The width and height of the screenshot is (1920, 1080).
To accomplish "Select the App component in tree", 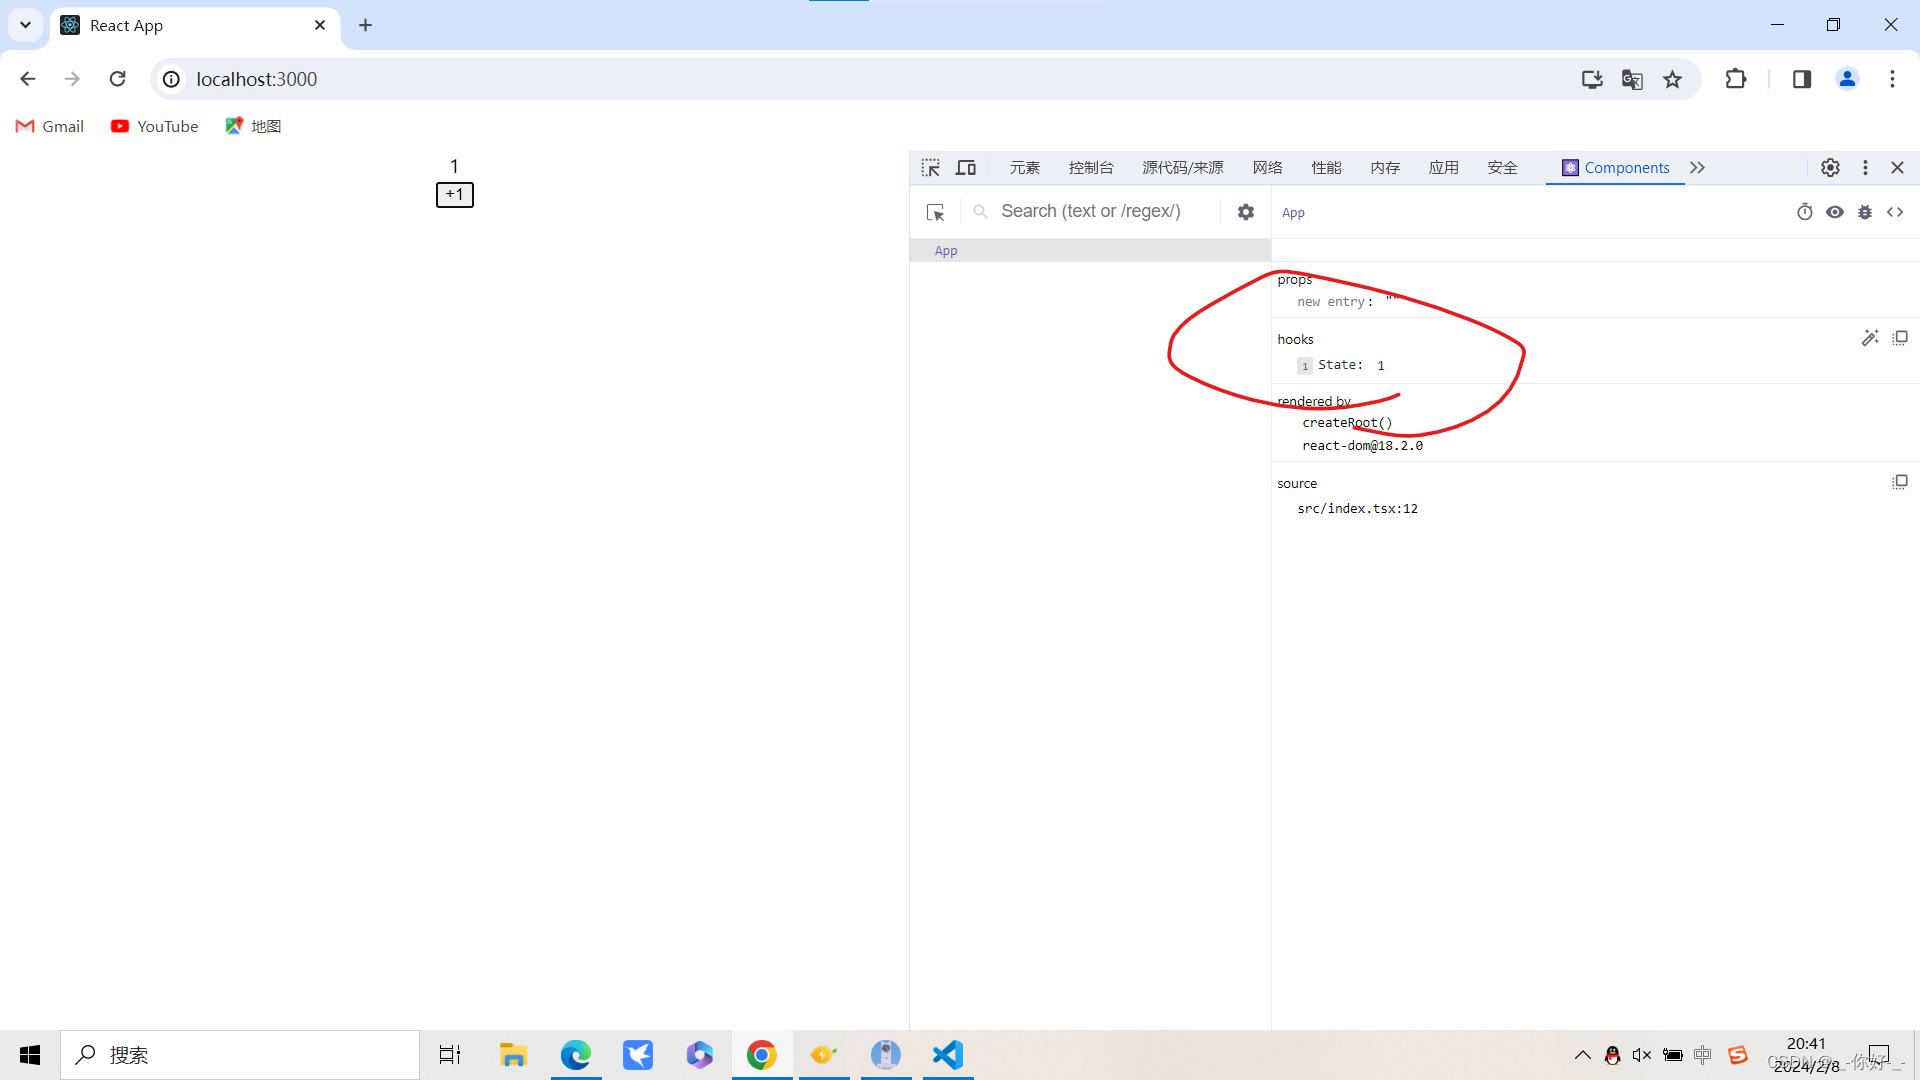I will coord(946,251).
